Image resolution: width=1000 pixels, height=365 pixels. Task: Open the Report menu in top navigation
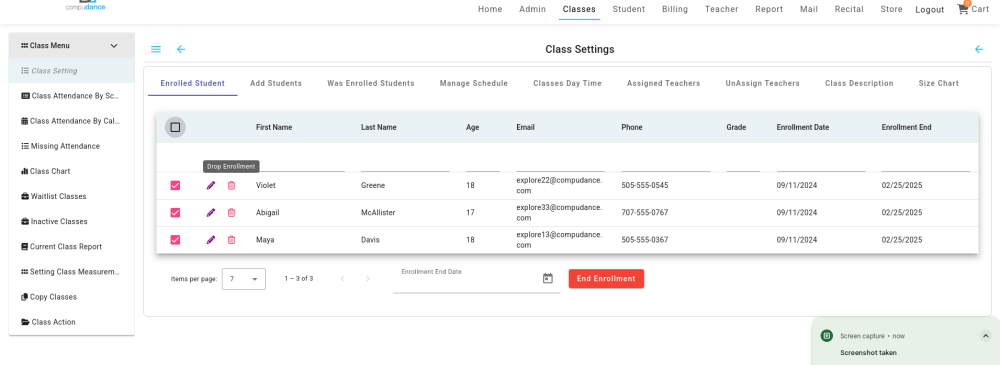click(x=769, y=9)
